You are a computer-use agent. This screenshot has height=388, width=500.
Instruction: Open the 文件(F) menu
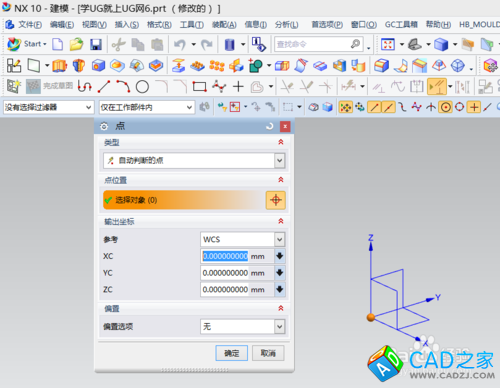click(29, 25)
